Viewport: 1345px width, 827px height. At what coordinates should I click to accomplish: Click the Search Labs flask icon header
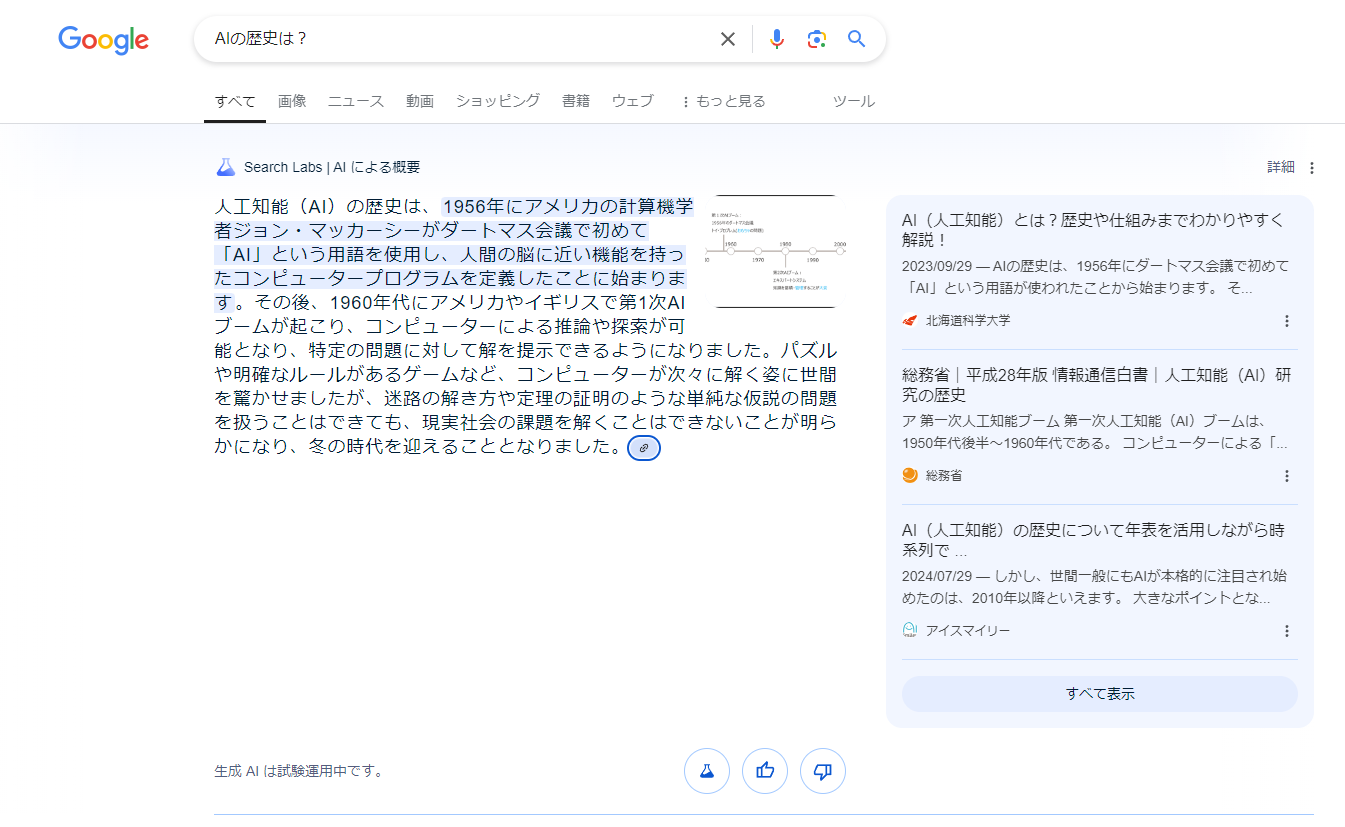[x=225, y=167]
